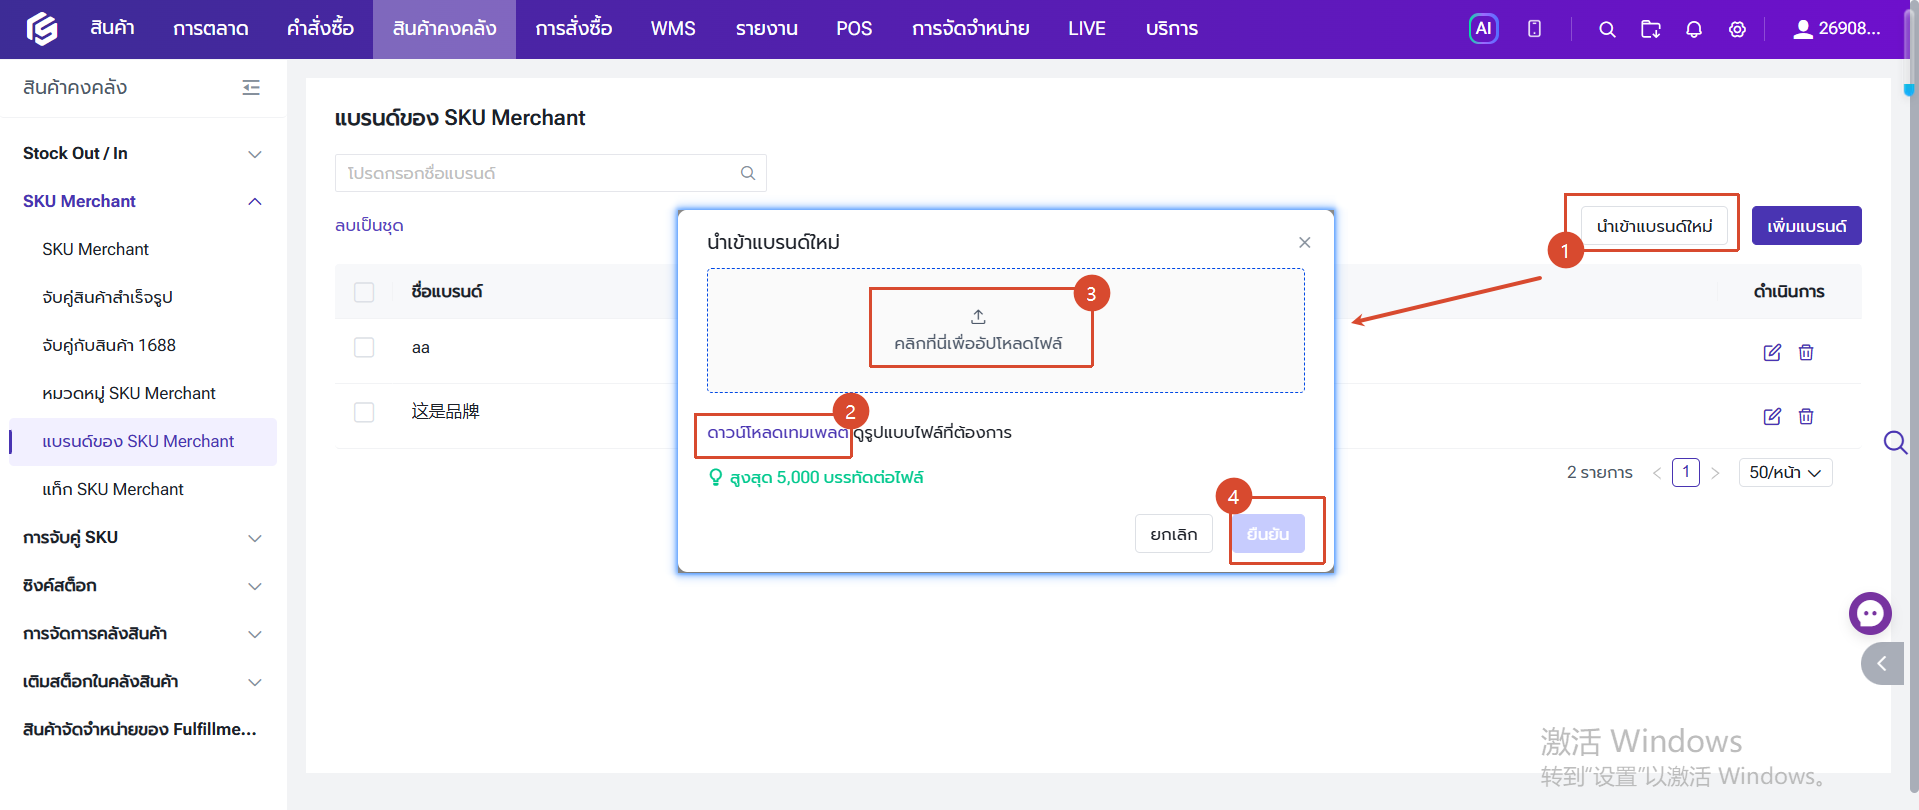The image size is (1919, 810).
Task: Open the settings gear icon in header
Action: (x=1737, y=29)
